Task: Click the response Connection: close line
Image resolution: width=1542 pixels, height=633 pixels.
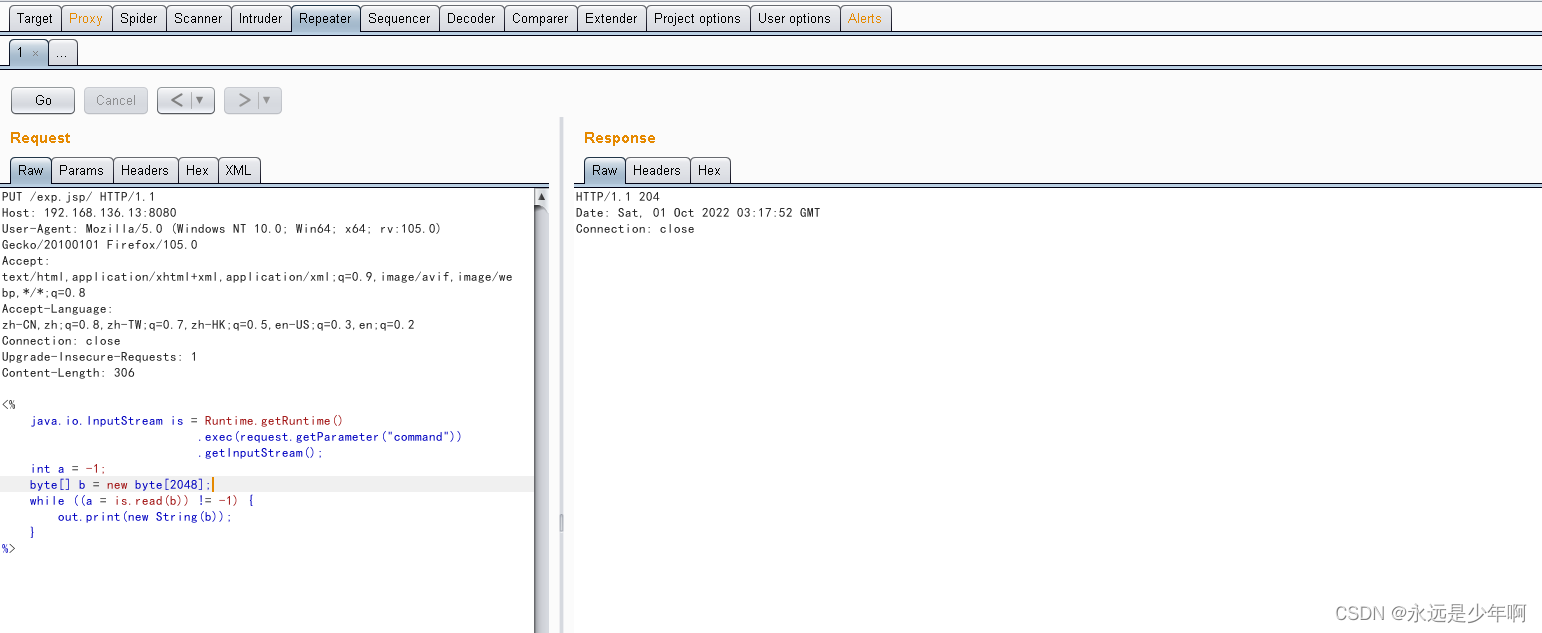Action: point(635,229)
